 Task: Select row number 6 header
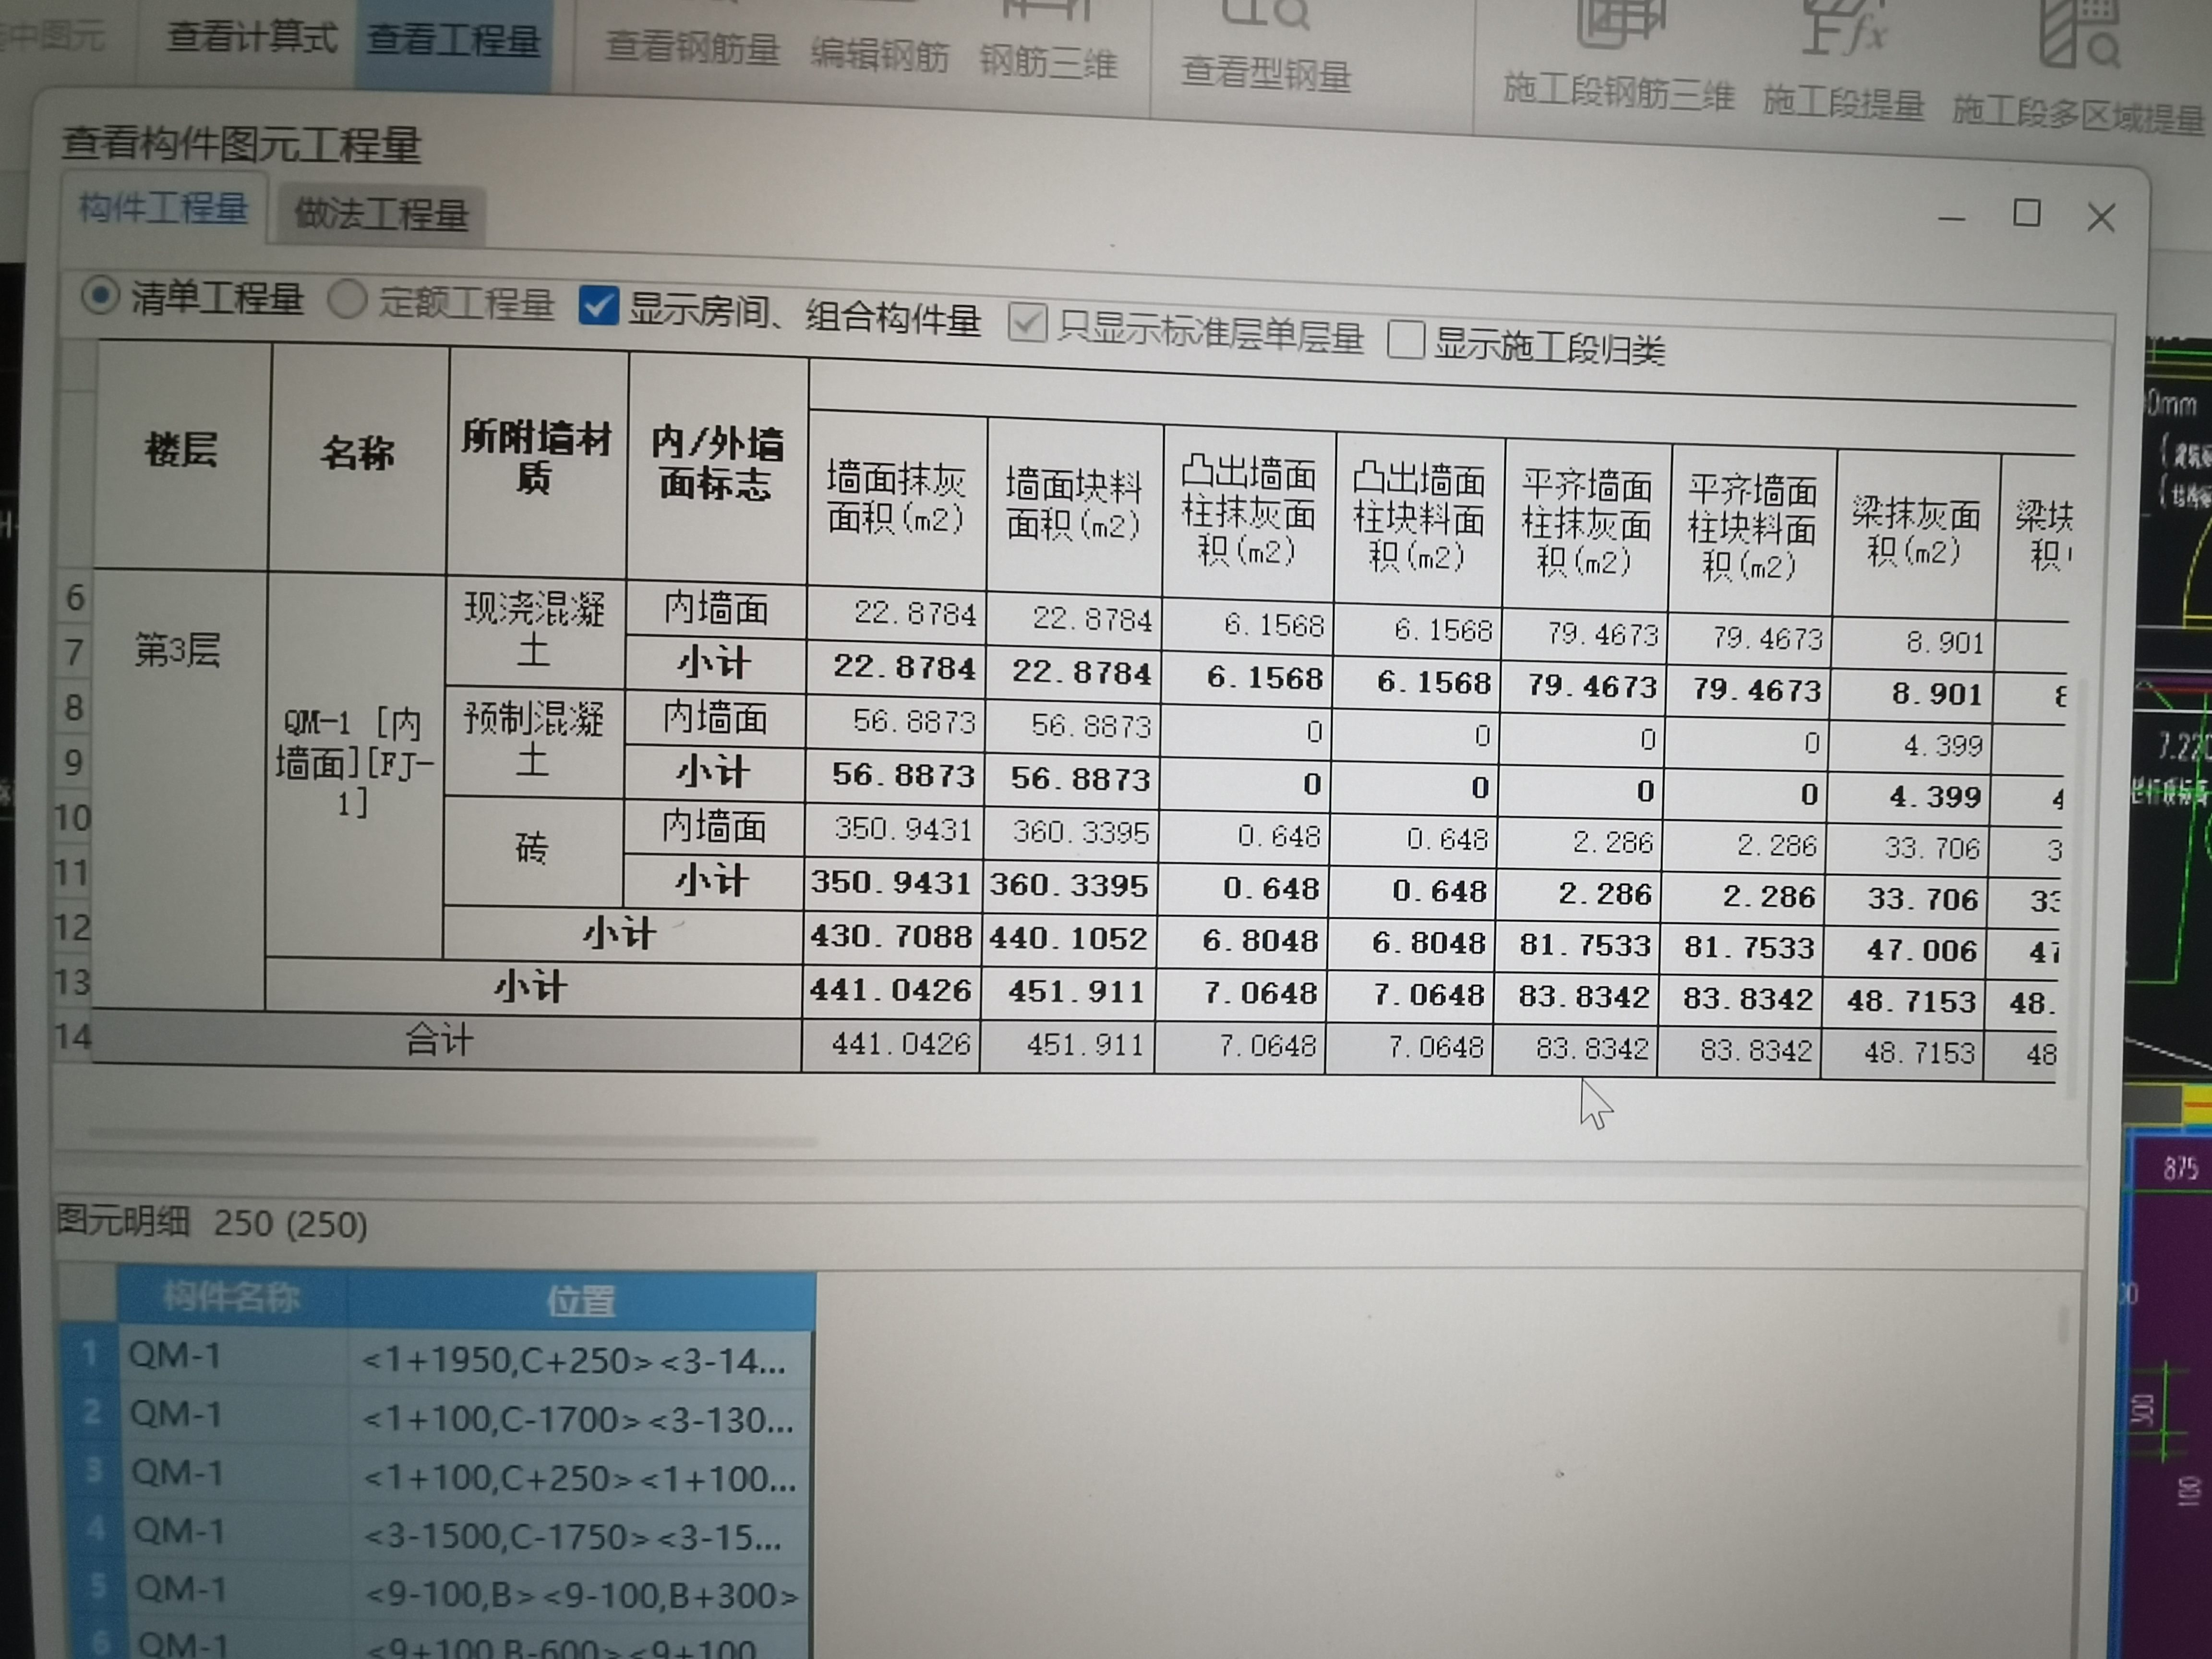75,598
